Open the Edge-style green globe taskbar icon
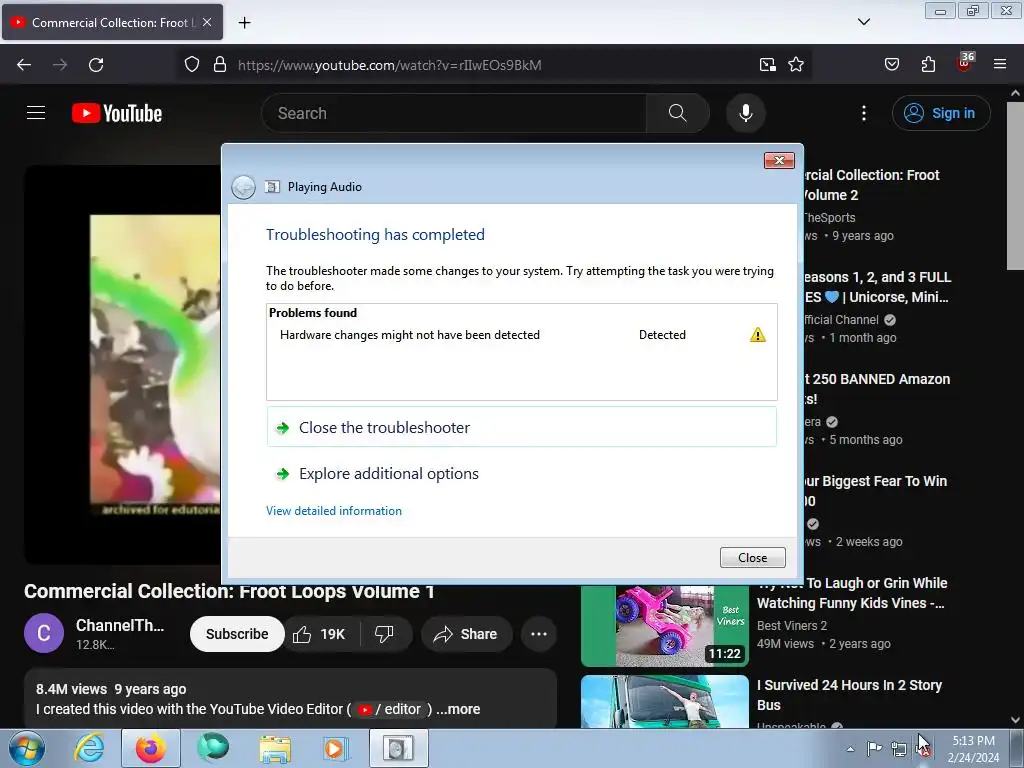 click(x=213, y=748)
